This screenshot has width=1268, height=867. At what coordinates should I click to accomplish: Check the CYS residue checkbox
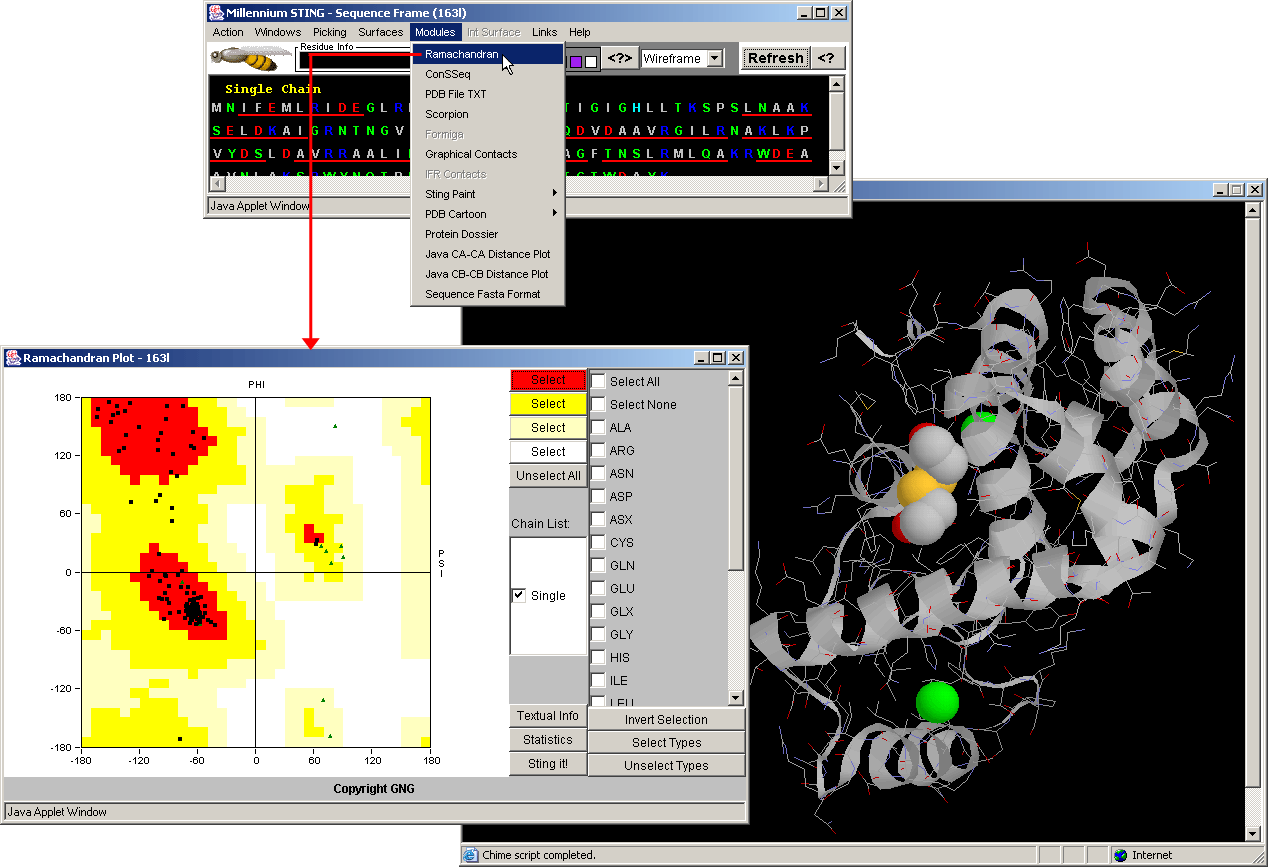[598, 542]
